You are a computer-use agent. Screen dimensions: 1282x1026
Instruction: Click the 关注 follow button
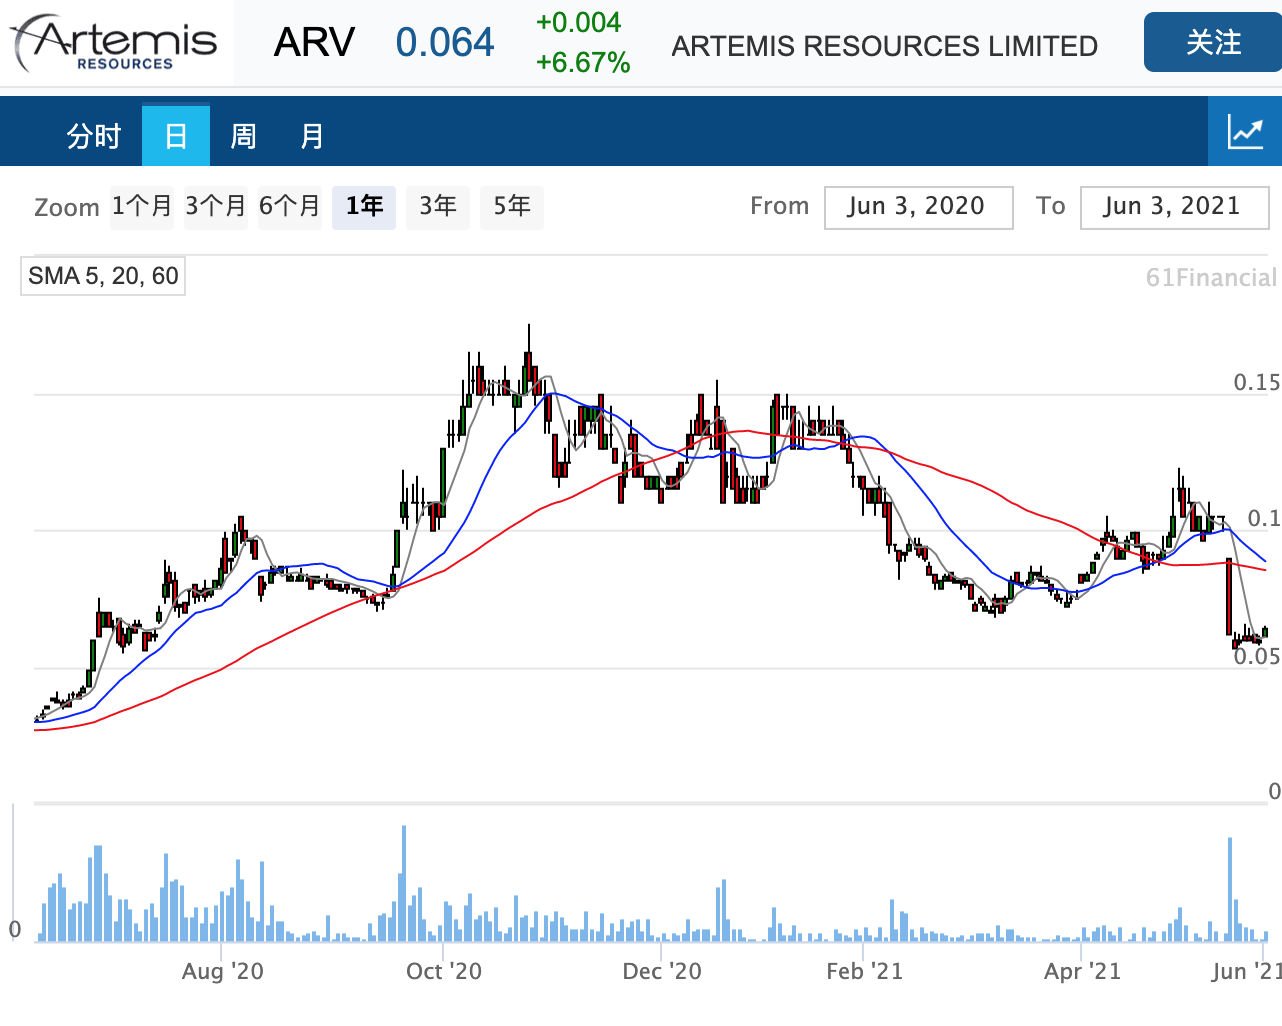1213,42
